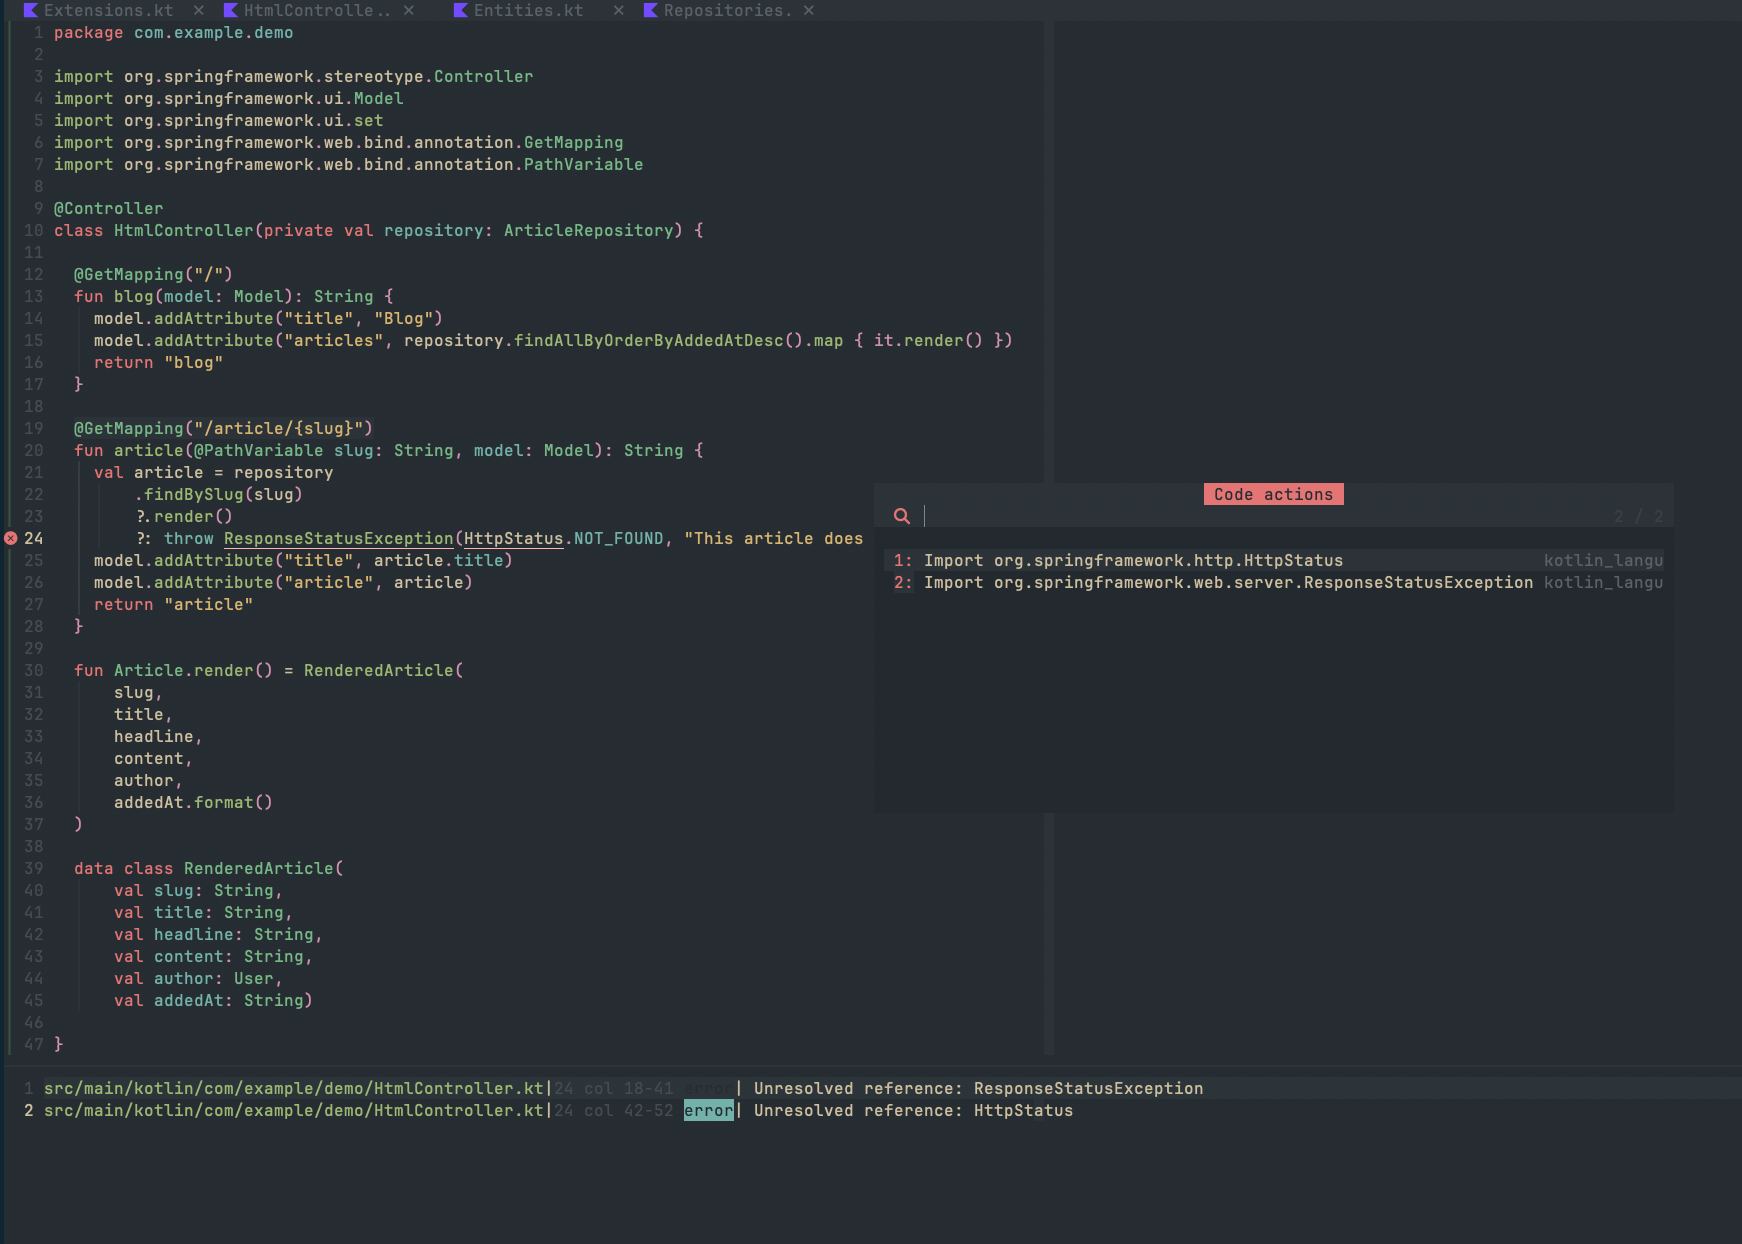Click the Kotlin icon on Entities.kt tab
Viewport: 1742px width, 1244px height.
click(460, 10)
